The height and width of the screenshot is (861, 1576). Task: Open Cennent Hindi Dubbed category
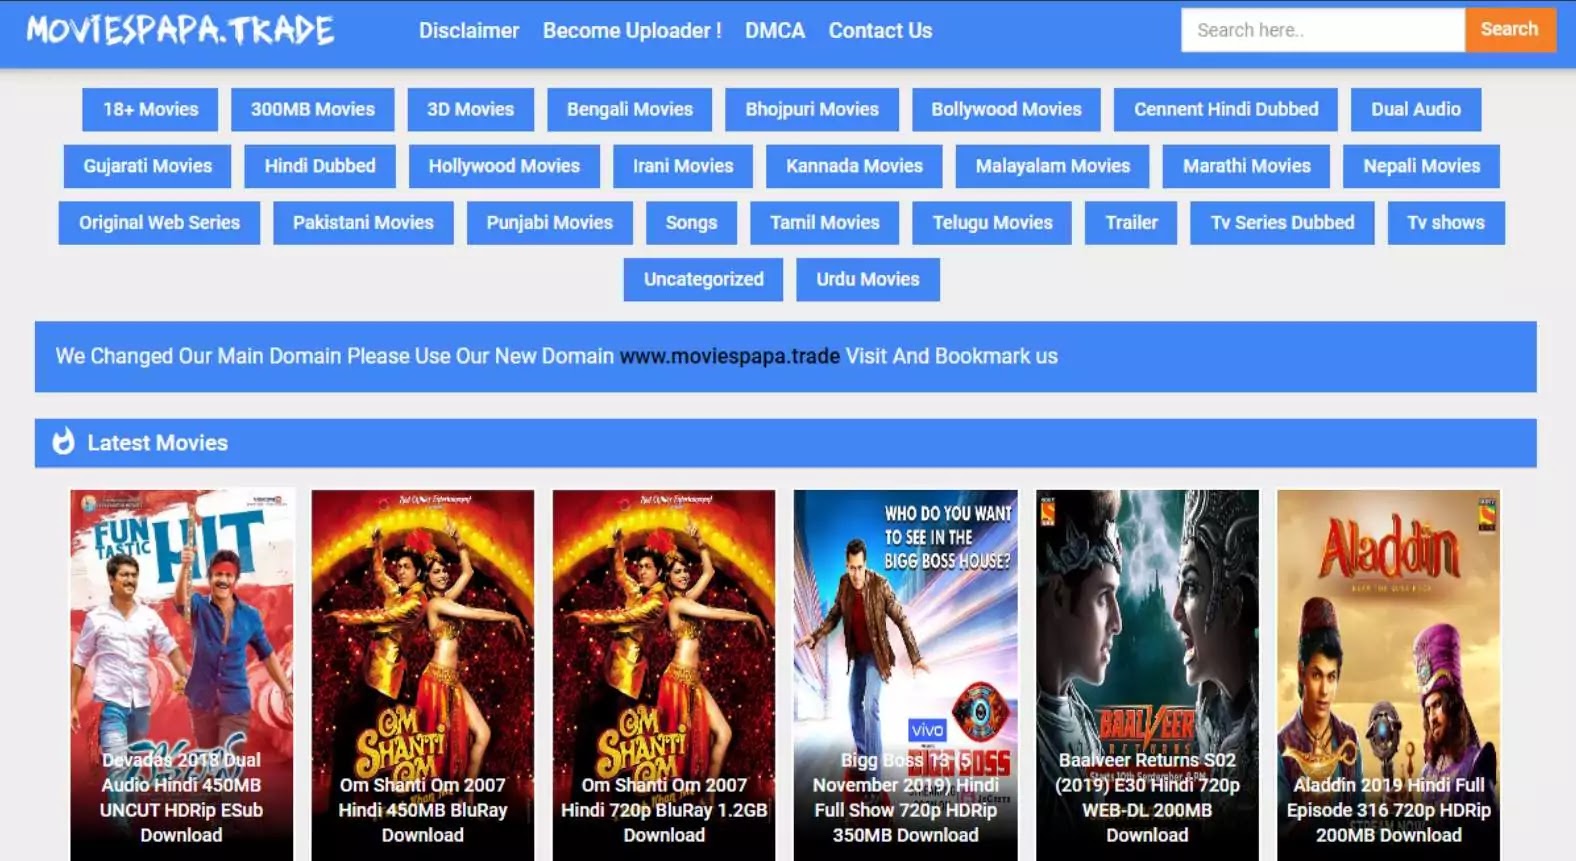[x=1226, y=109]
